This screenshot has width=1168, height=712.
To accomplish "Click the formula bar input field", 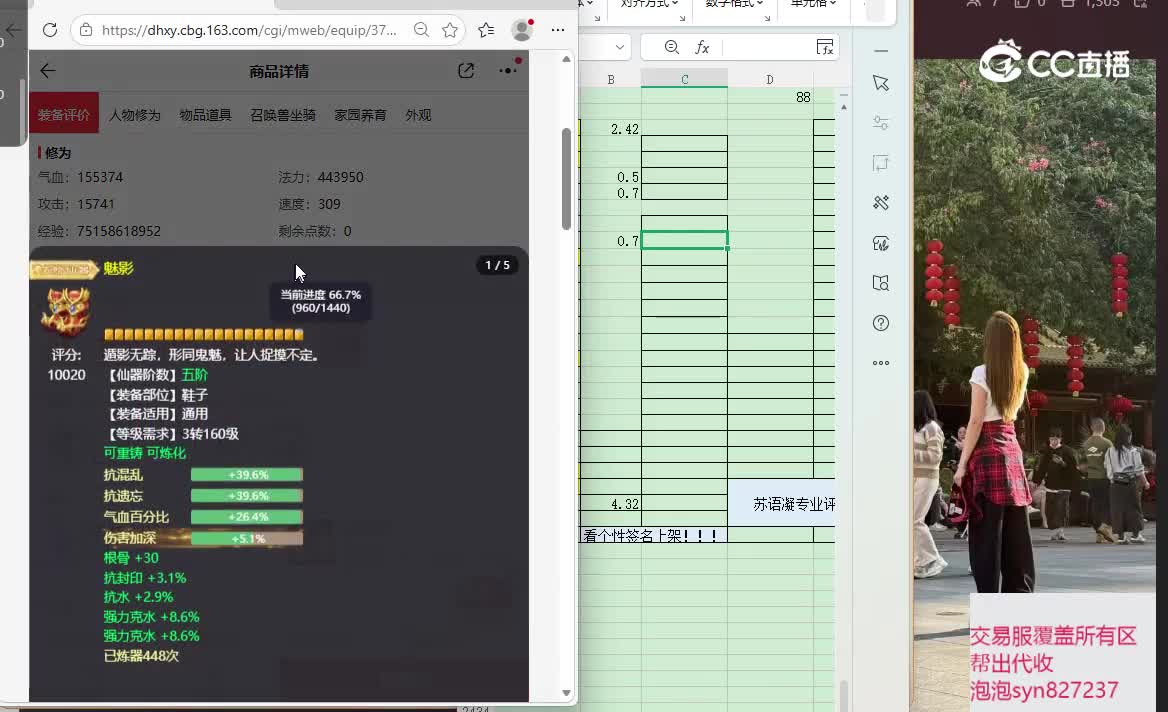I will click(x=767, y=47).
